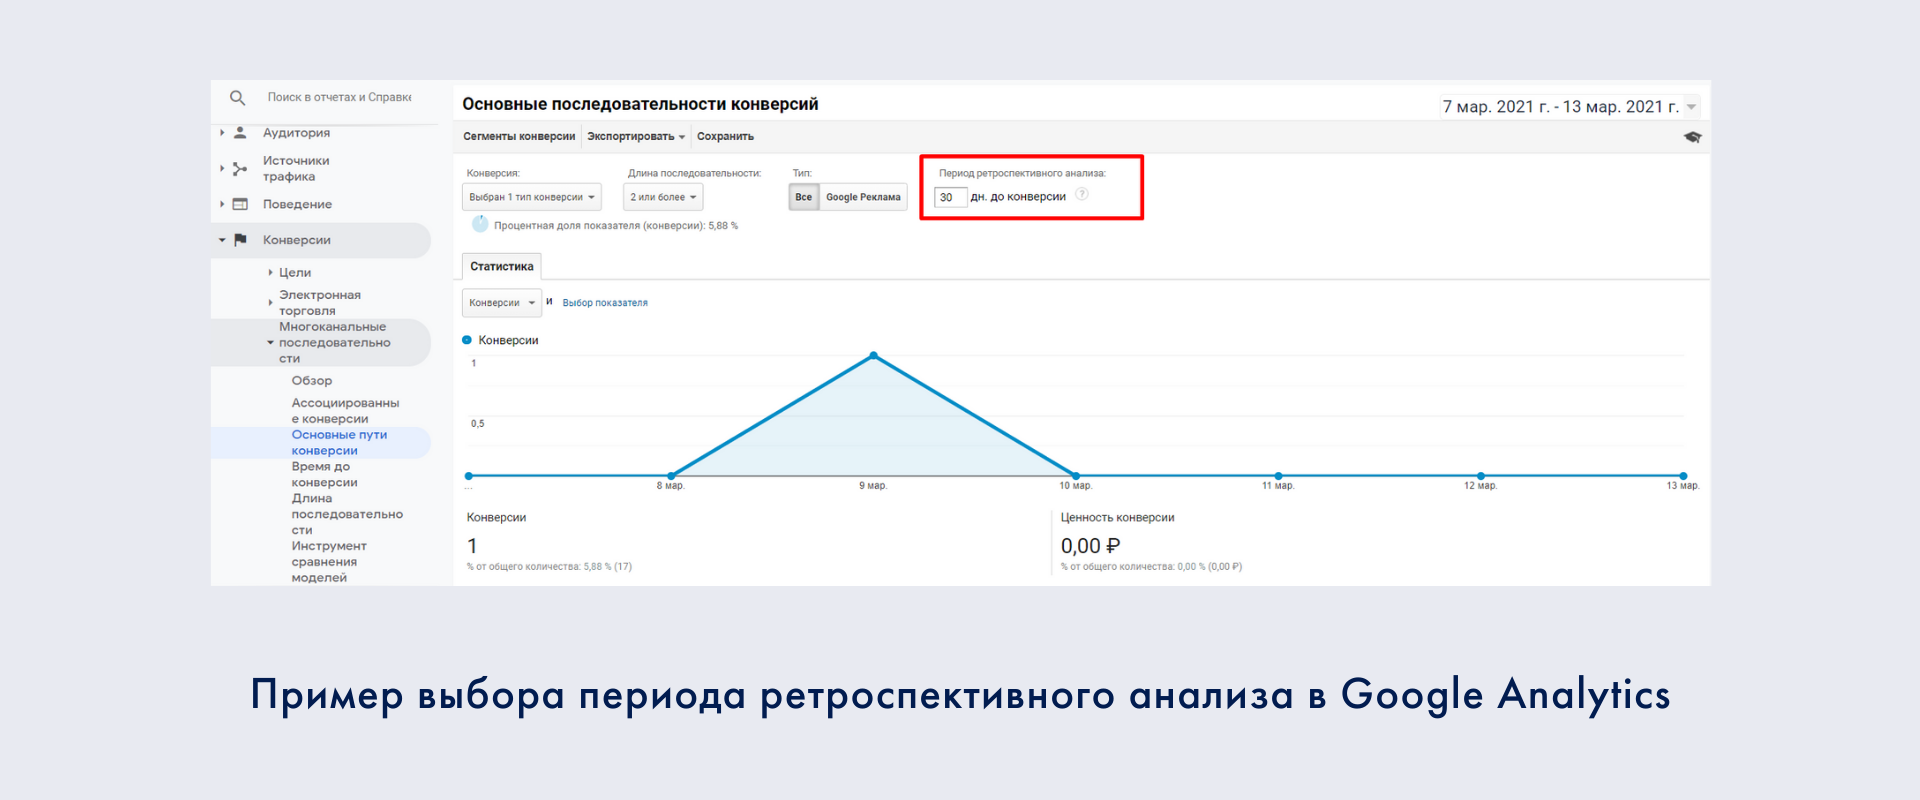
Task: Click the Выбор показателя link
Action: point(605,303)
